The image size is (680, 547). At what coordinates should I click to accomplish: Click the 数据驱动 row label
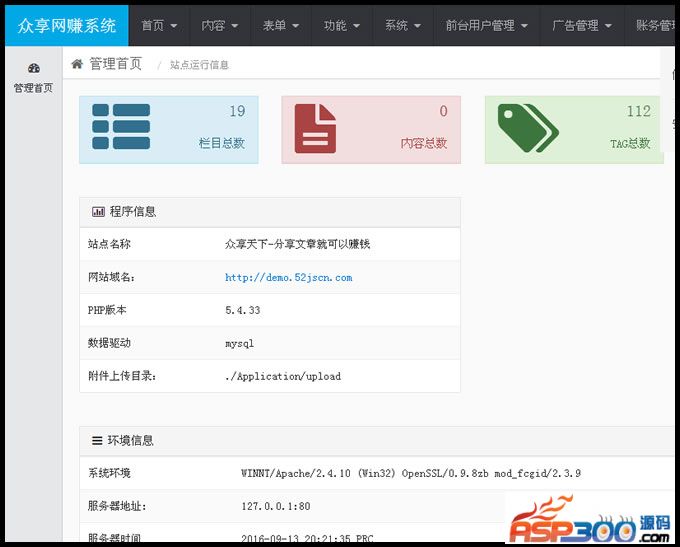pyautogui.click(x=109, y=343)
